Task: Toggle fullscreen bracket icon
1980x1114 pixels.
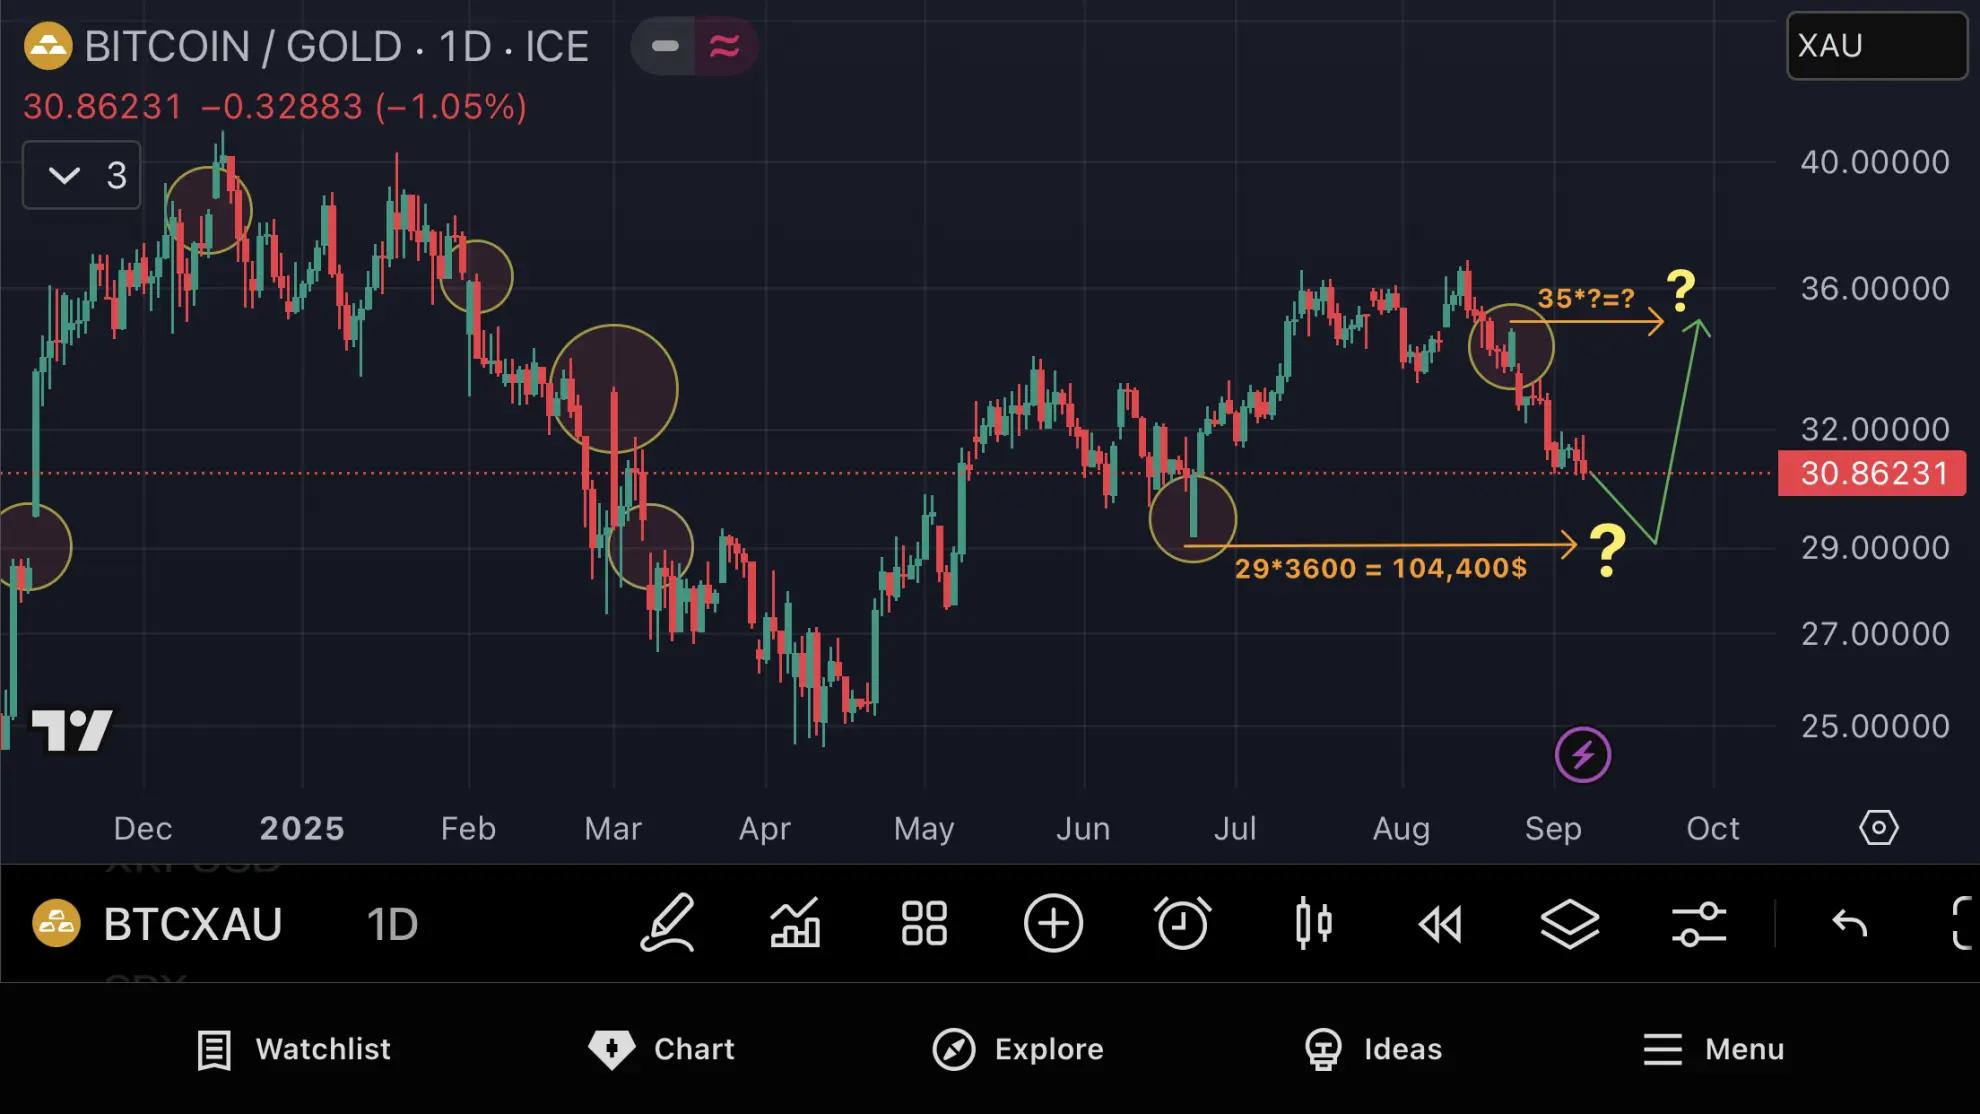Action: (1963, 922)
